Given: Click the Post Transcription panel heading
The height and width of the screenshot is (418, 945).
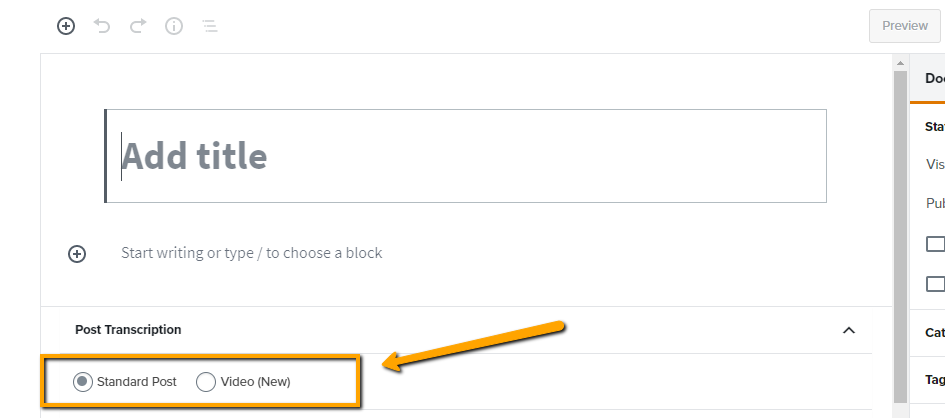Looking at the screenshot, I should 128,330.
